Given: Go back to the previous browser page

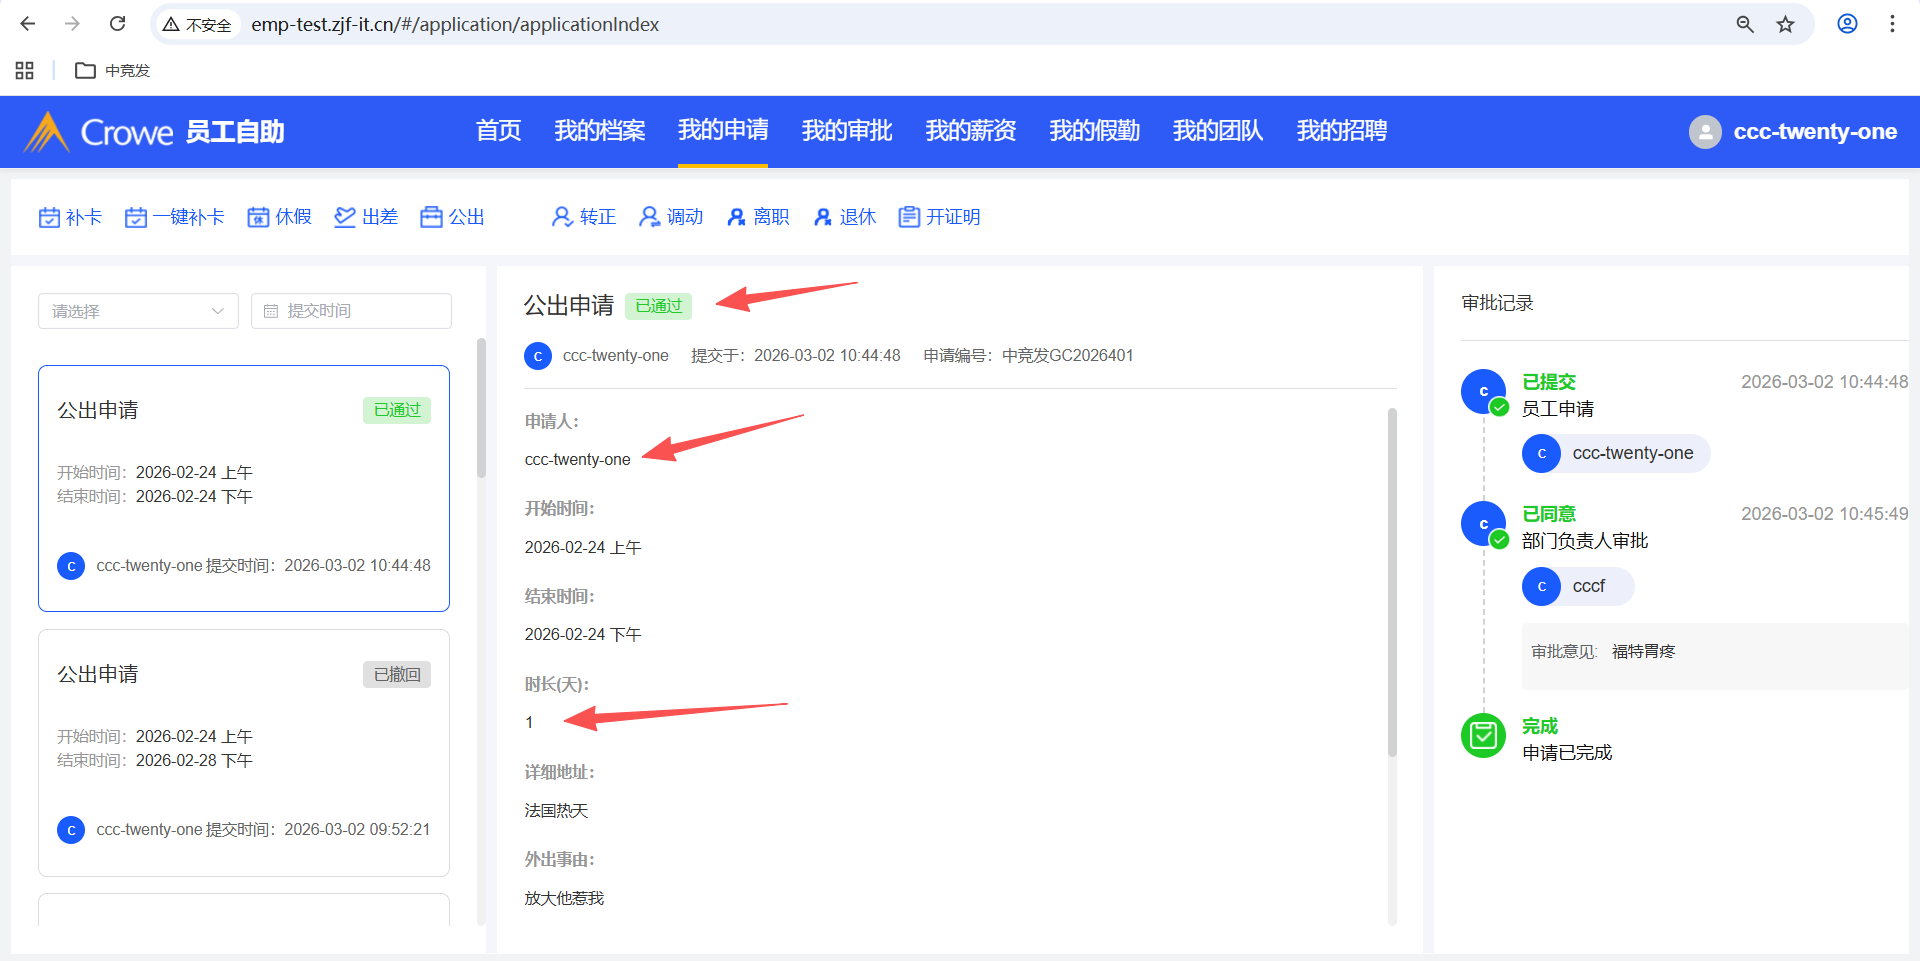Looking at the screenshot, I should point(28,24).
